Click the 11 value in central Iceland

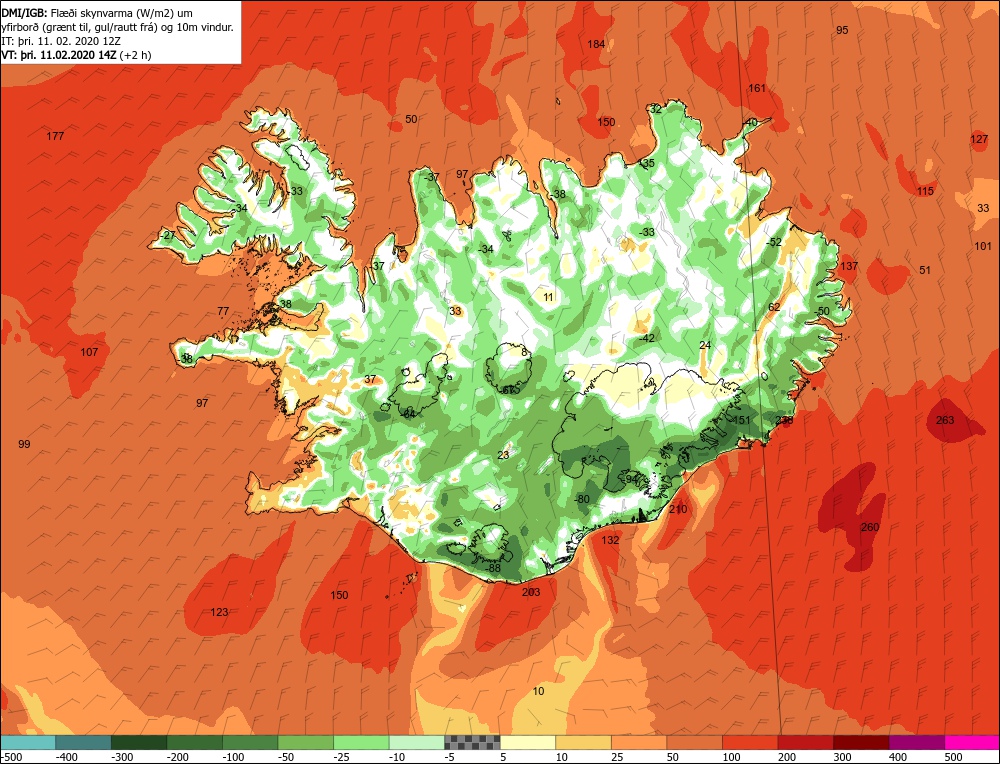click(549, 297)
